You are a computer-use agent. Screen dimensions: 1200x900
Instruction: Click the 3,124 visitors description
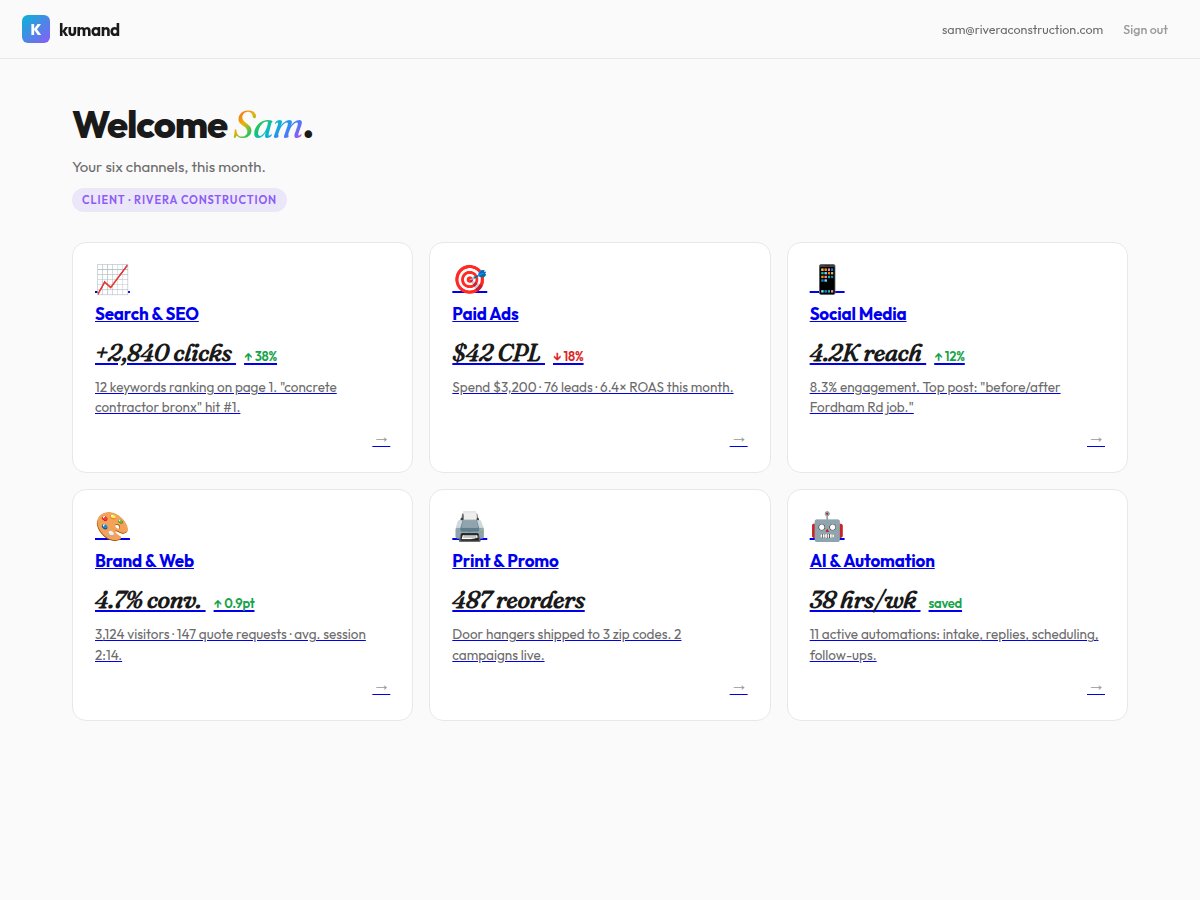point(231,644)
